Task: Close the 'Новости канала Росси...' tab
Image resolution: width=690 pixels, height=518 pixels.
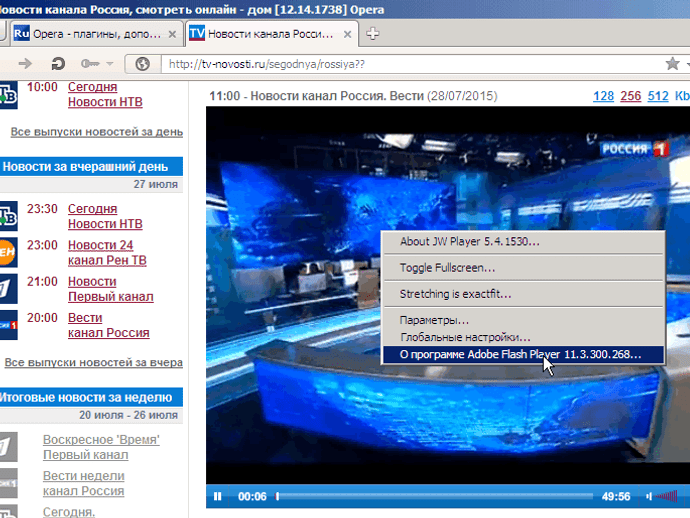Action: pos(347,34)
